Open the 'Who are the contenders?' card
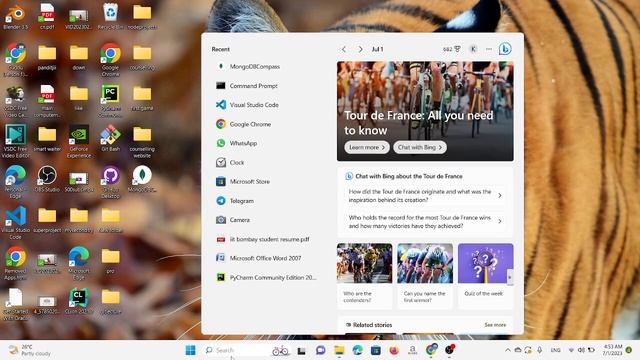 tap(364, 276)
